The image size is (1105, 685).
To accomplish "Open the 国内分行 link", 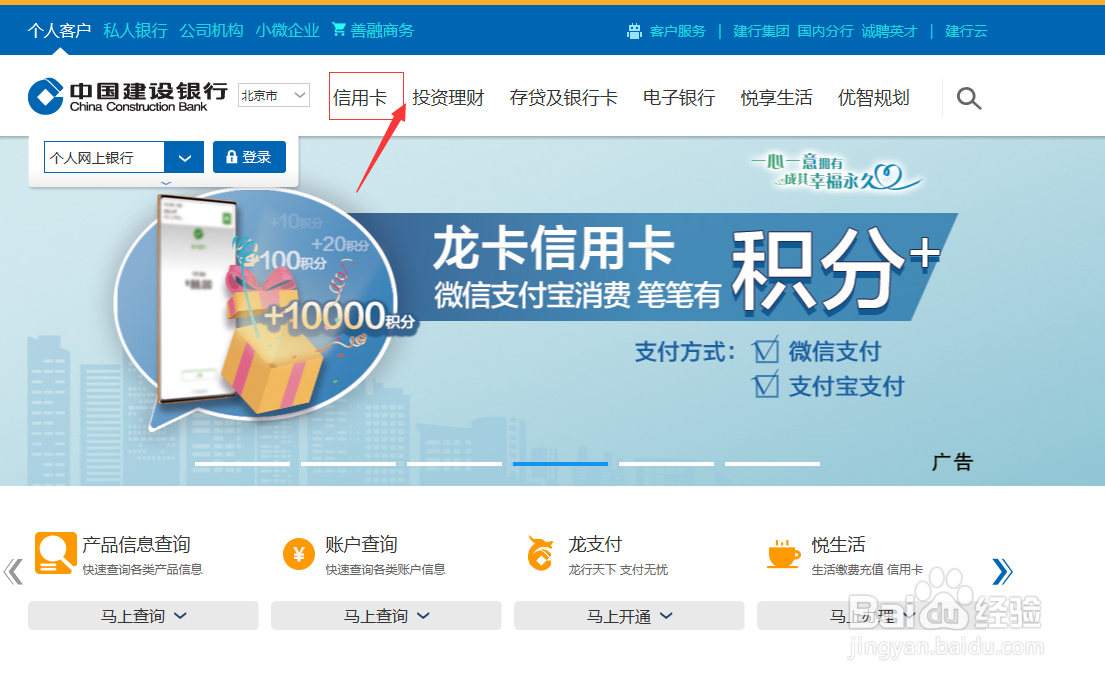I will [825, 31].
